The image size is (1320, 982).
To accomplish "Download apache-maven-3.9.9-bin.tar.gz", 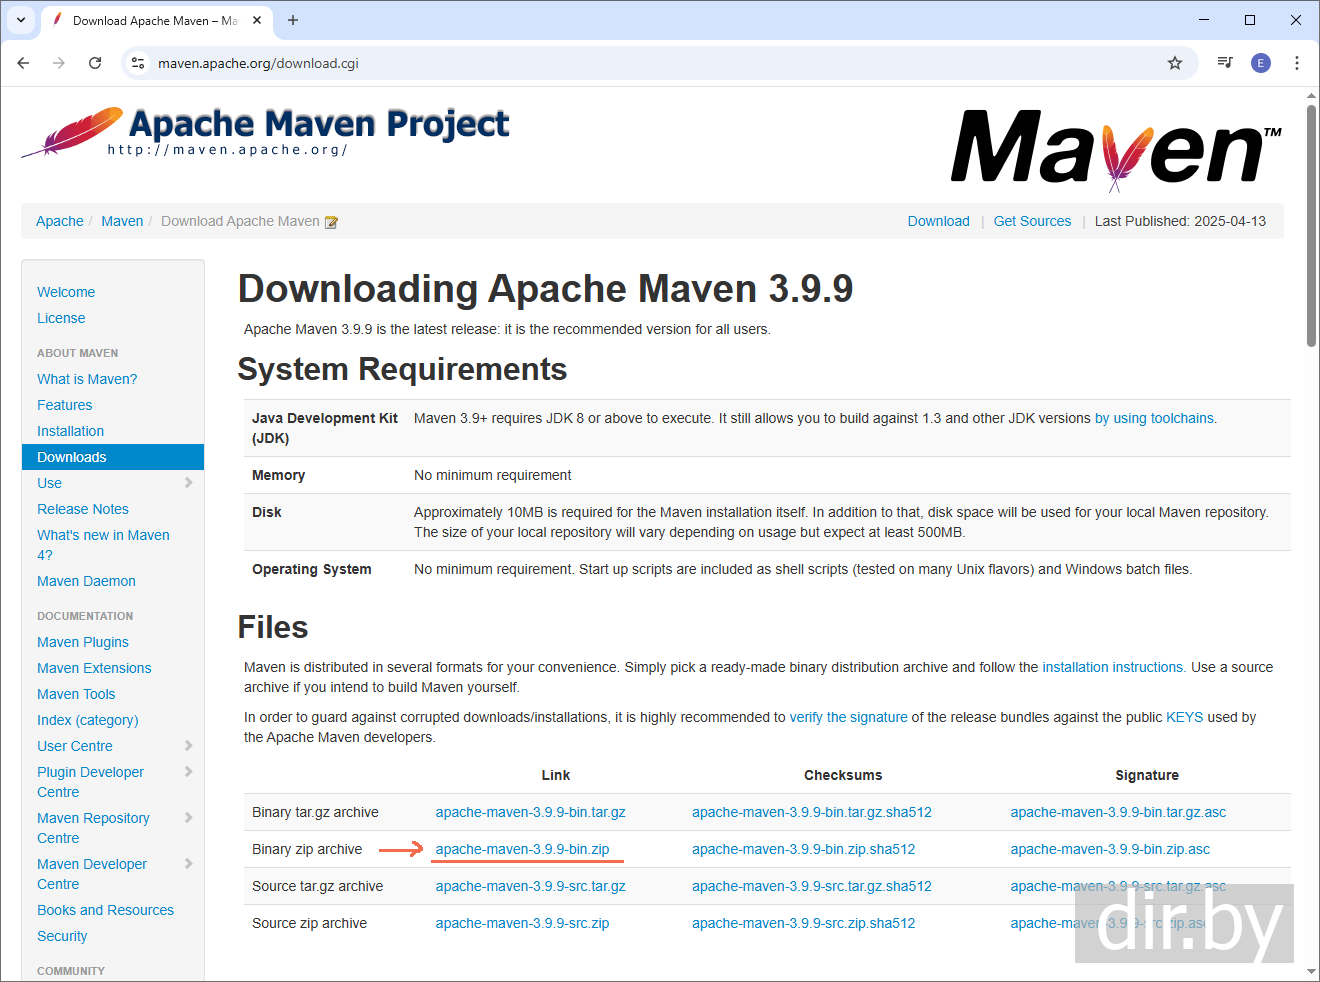I will pos(531,812).
